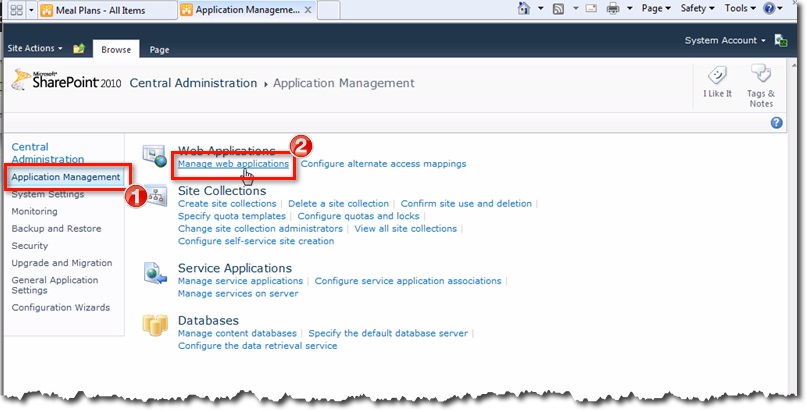Open General Application Settings
The image size is (807, 412).
[55, 285]
